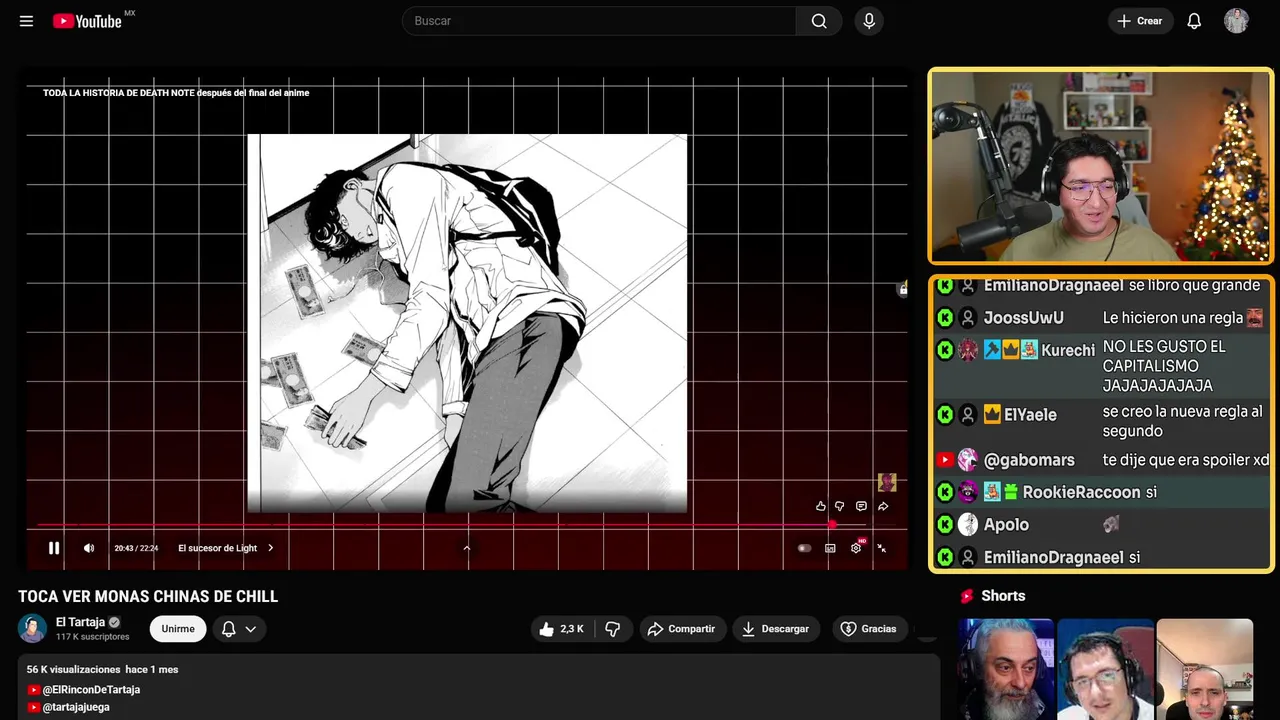Toggle the autoplay switch in the player
This screenshot has height=720, width=1280.
(x=804, y=548)
